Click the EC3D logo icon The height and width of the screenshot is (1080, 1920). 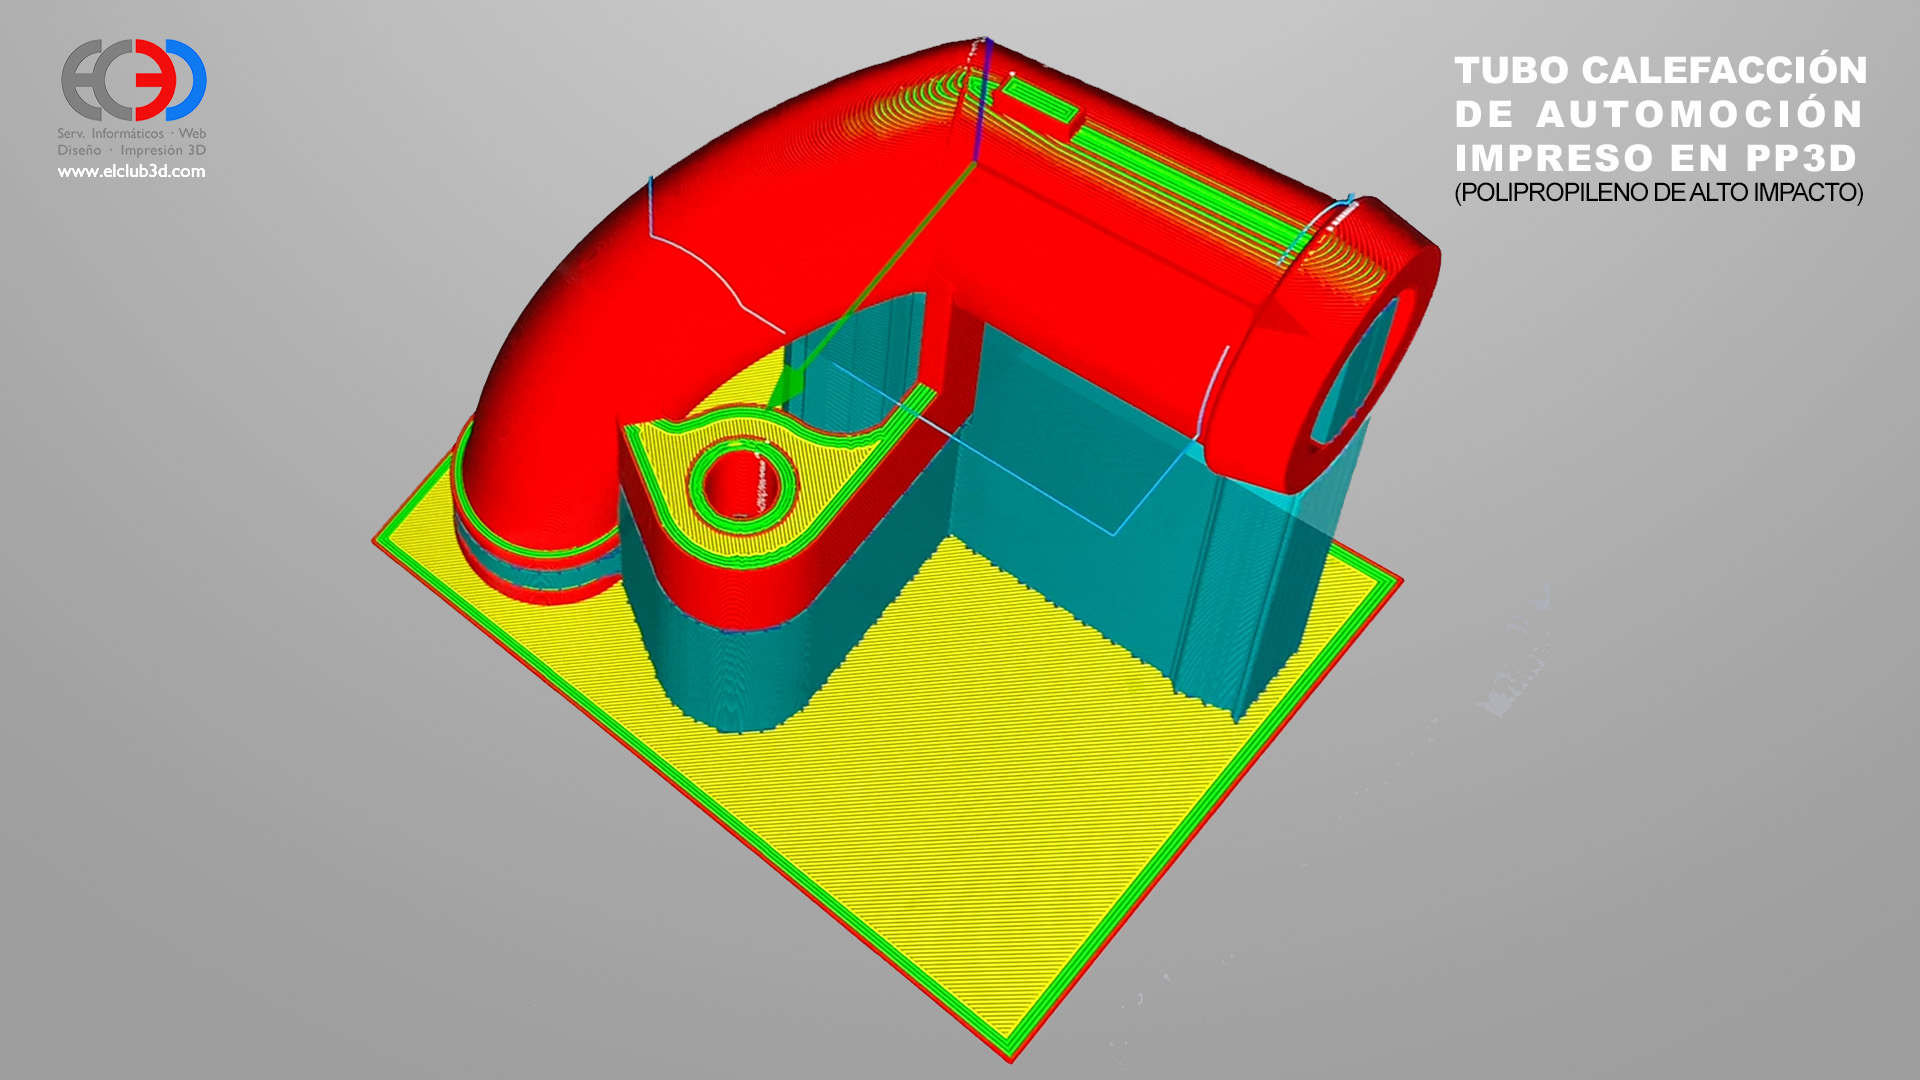134,80
